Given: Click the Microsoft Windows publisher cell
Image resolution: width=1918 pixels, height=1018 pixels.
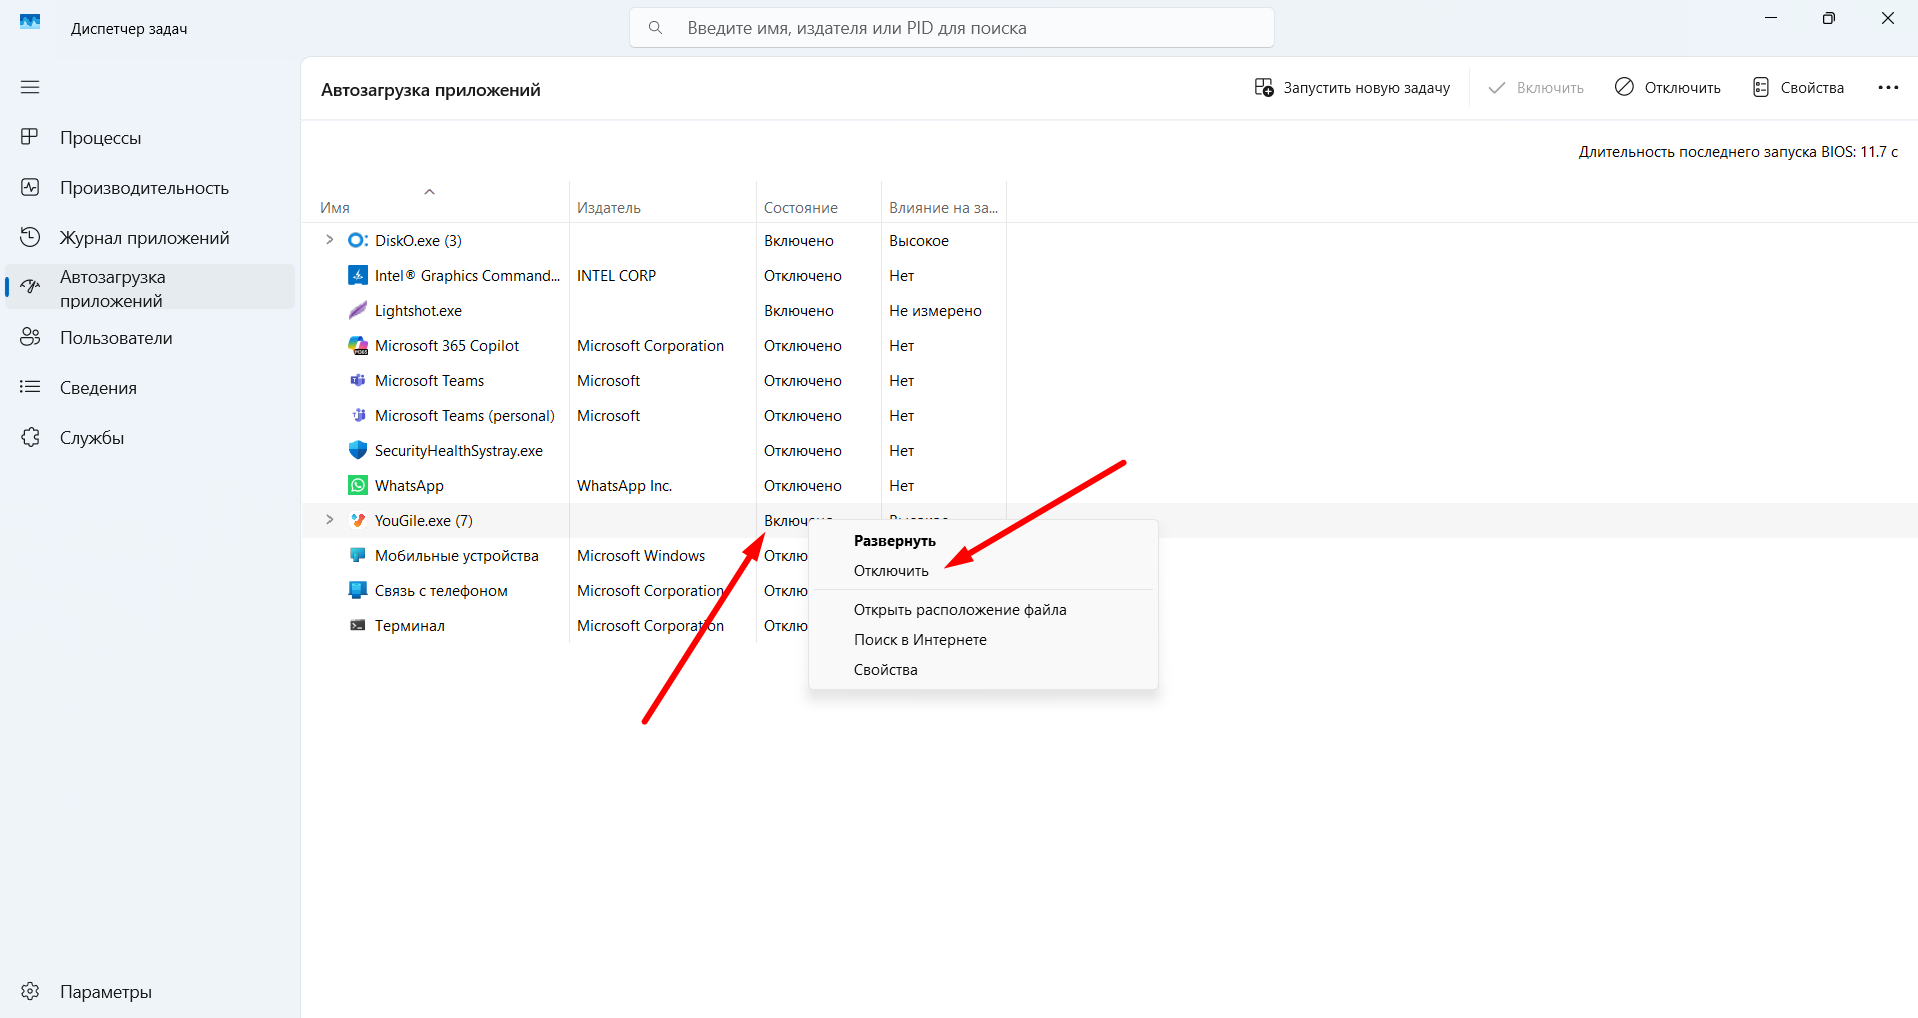Looking at the screenshot, I should click(641, 556).
